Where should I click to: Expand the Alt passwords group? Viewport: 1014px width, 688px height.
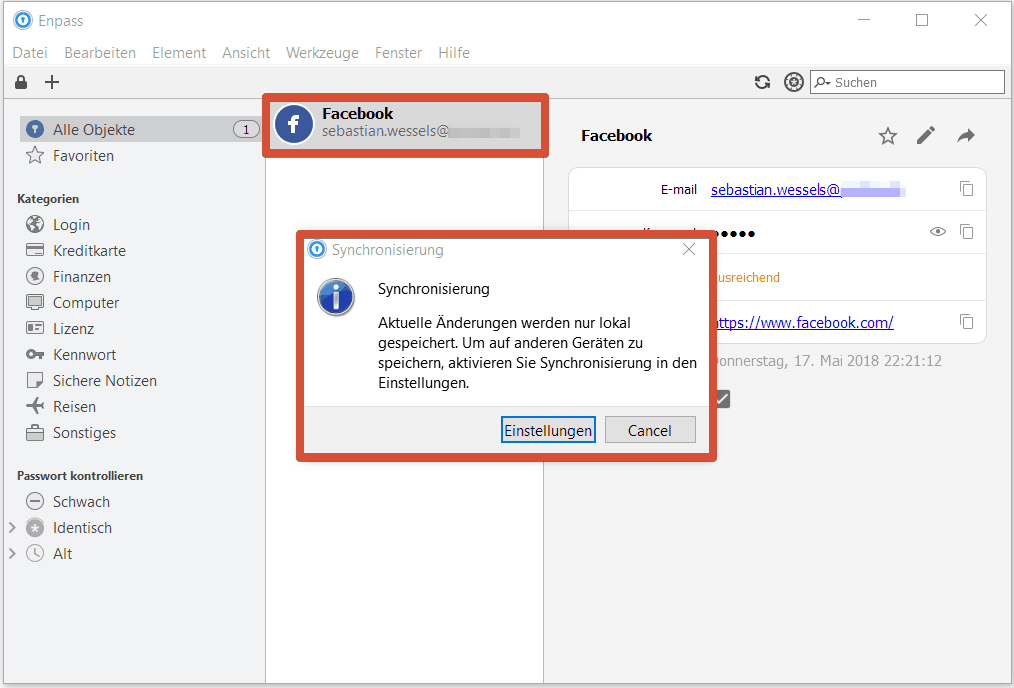12,554
